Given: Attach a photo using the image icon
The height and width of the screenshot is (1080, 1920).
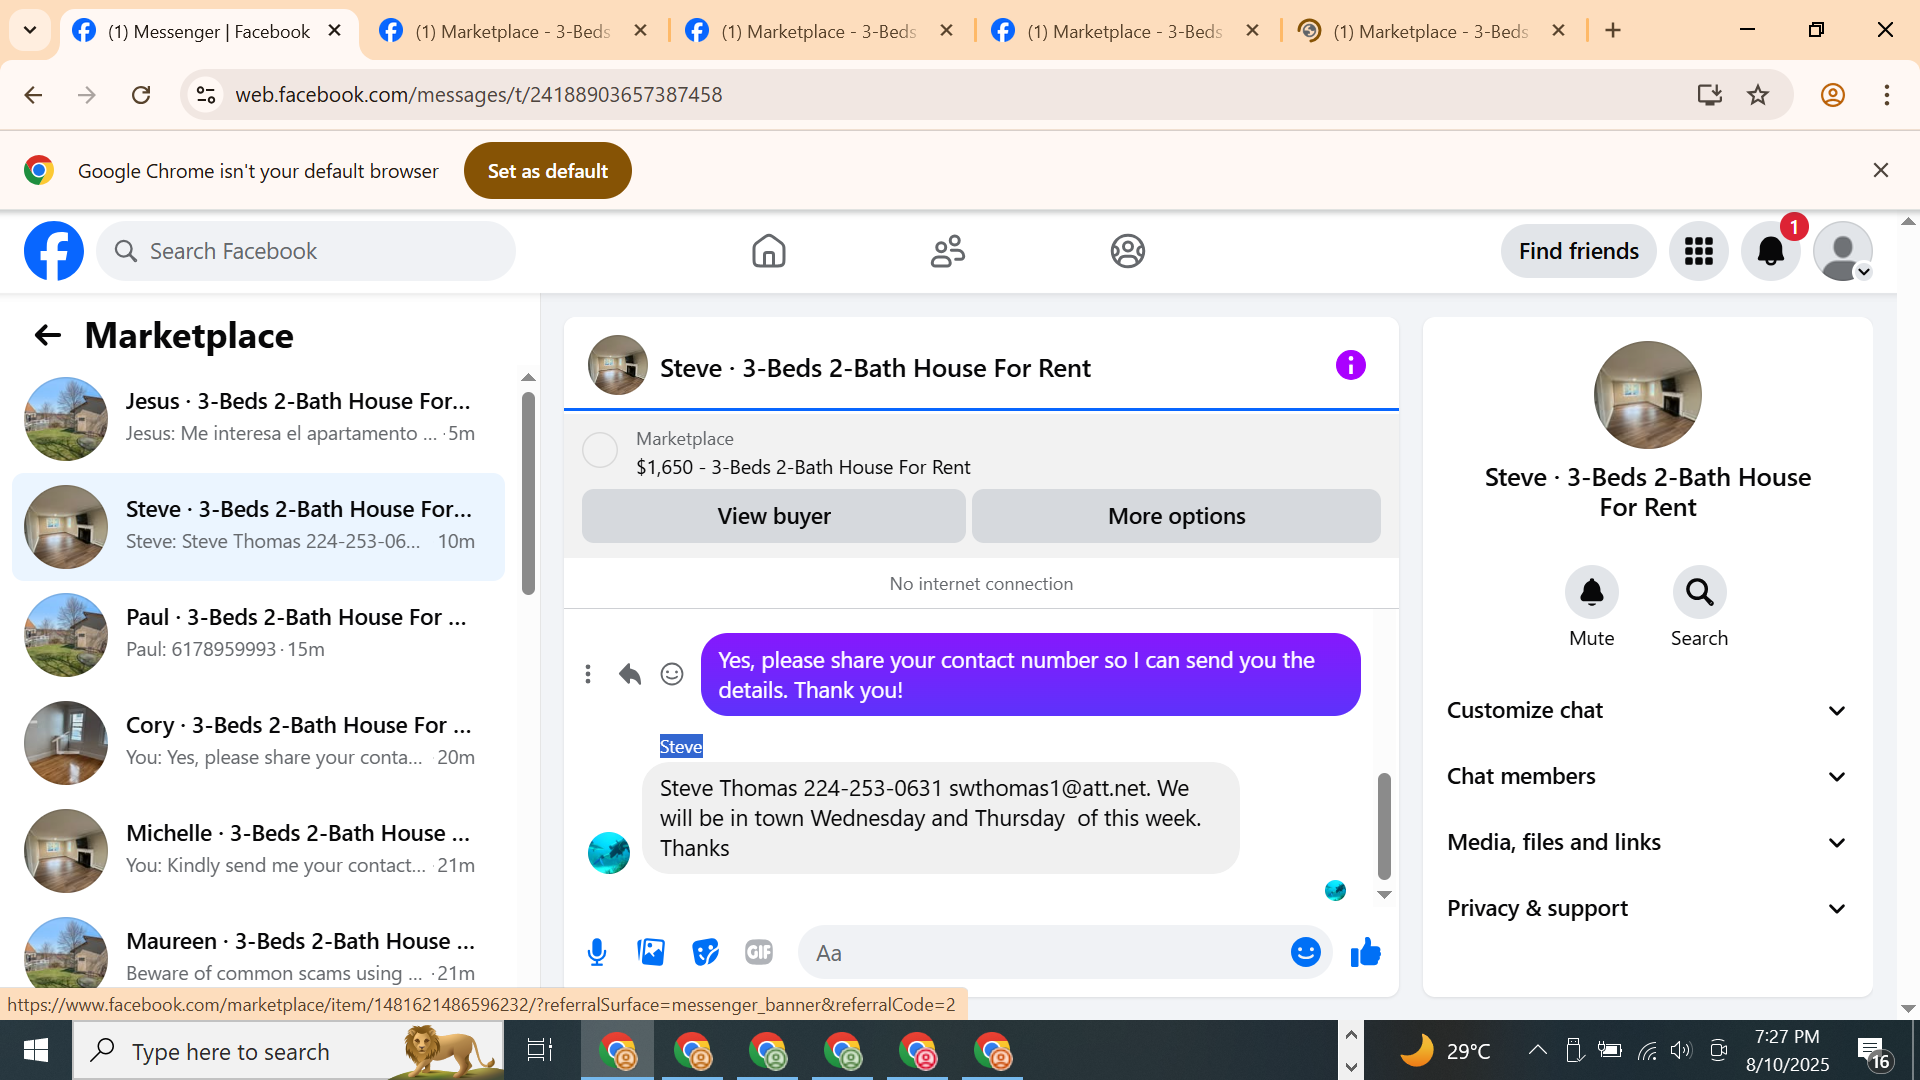Looking at the screenshot, I should pos(651,952).
